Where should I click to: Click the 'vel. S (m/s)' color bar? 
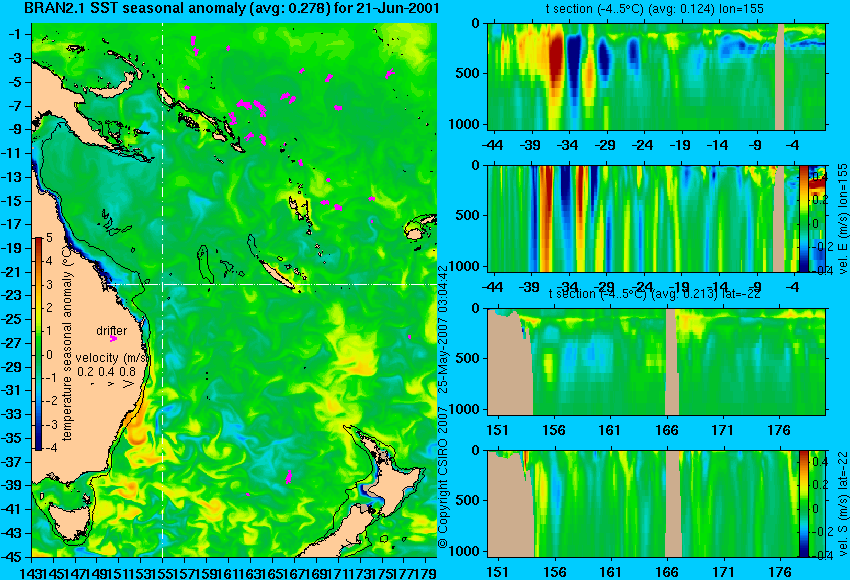click(803, 504)
